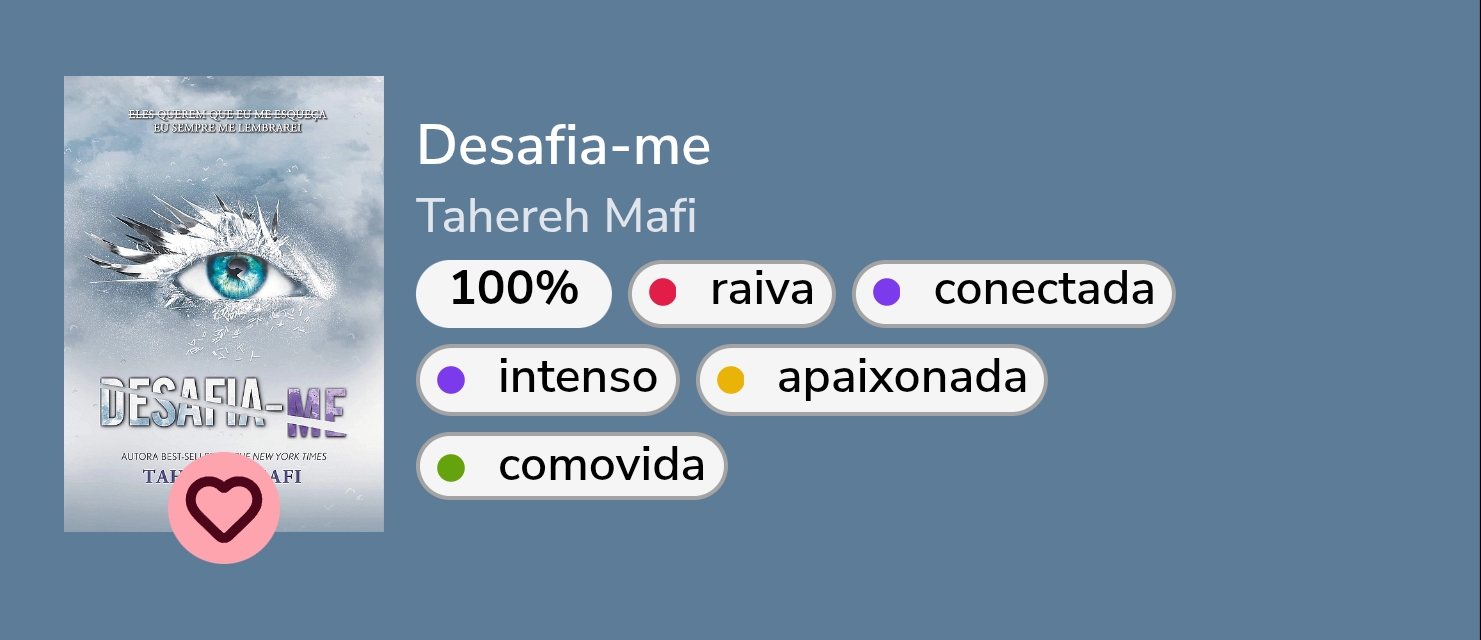Select the conectada mood tag
Image resolution: width=1481 pixels, height=640 pixels.
[x=1013, y=293]
